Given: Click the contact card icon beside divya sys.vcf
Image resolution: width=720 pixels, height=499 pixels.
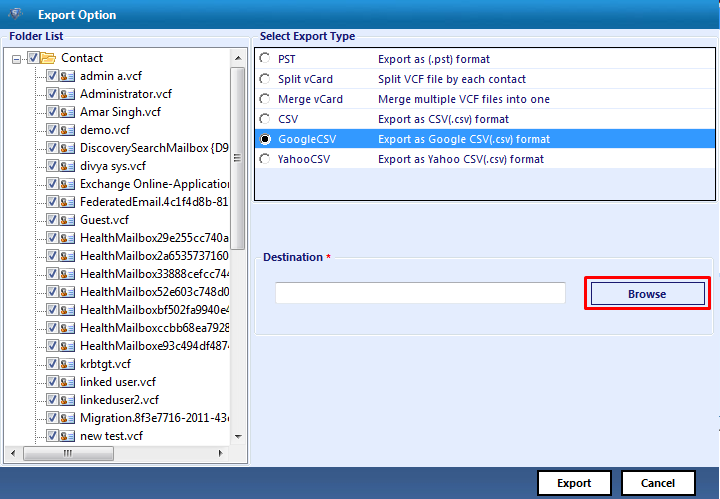Looking at the screenshot, I should tap(67, 166).
